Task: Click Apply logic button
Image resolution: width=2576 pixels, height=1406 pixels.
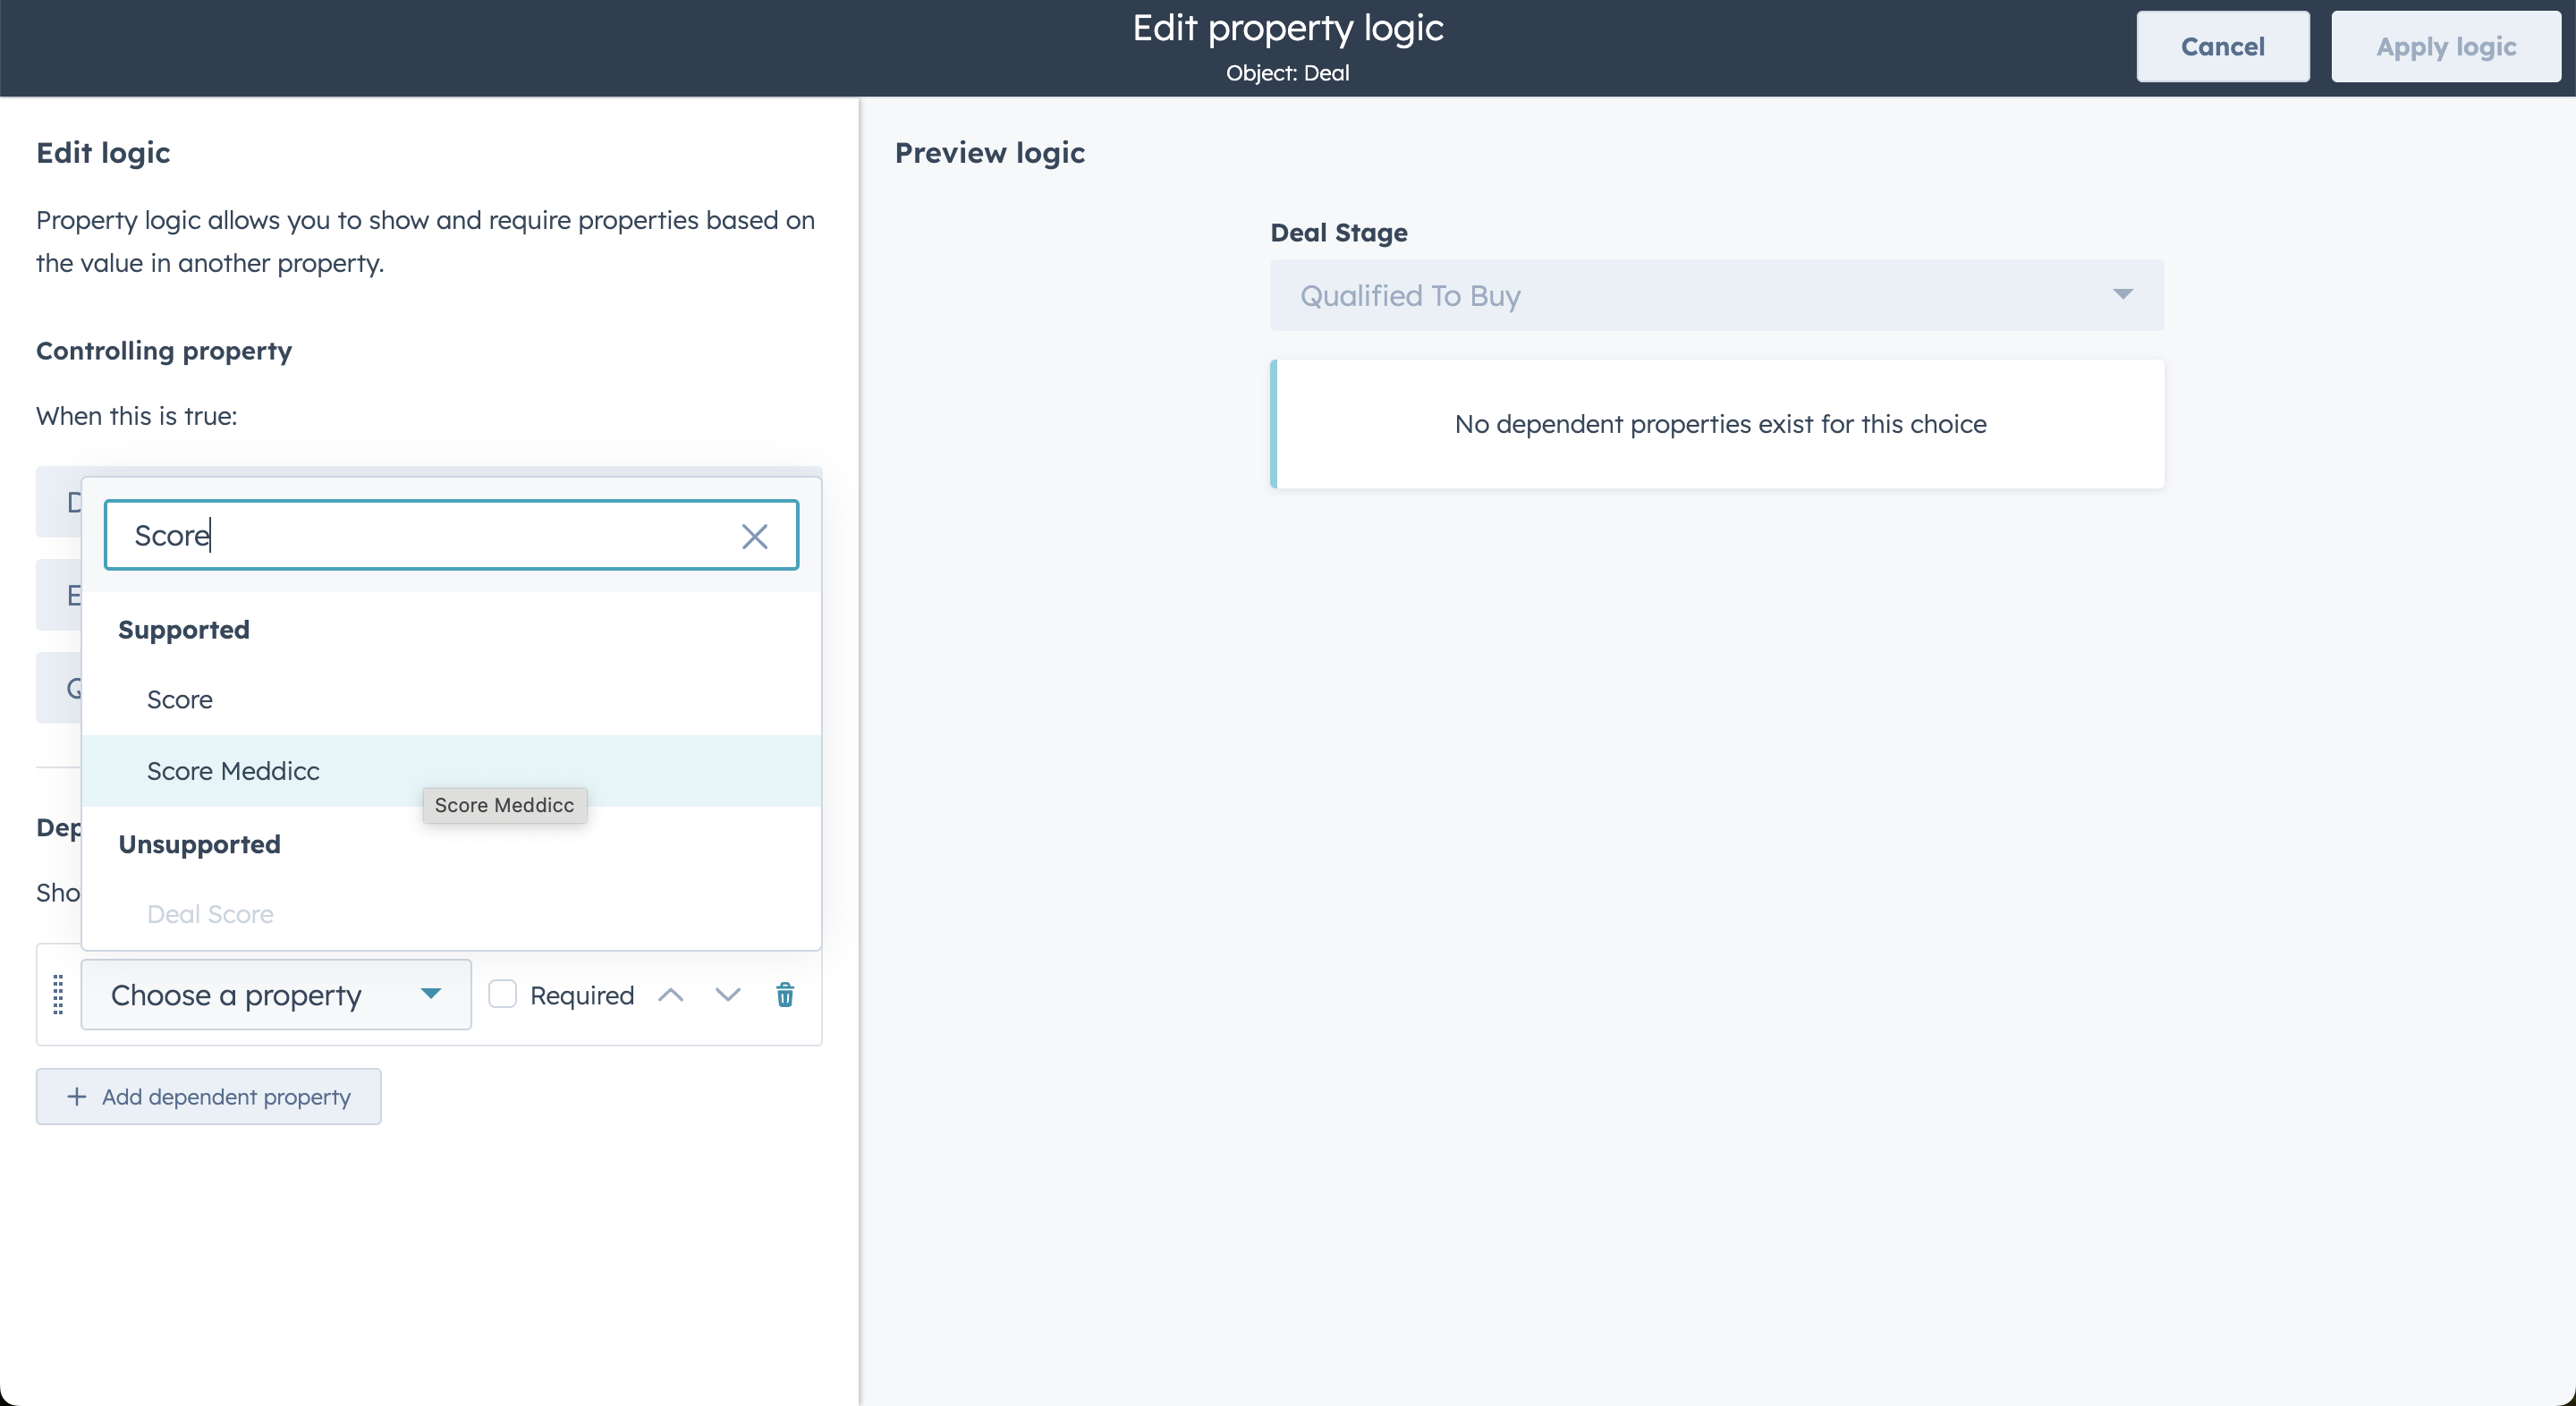Action: click(2446, 47)
